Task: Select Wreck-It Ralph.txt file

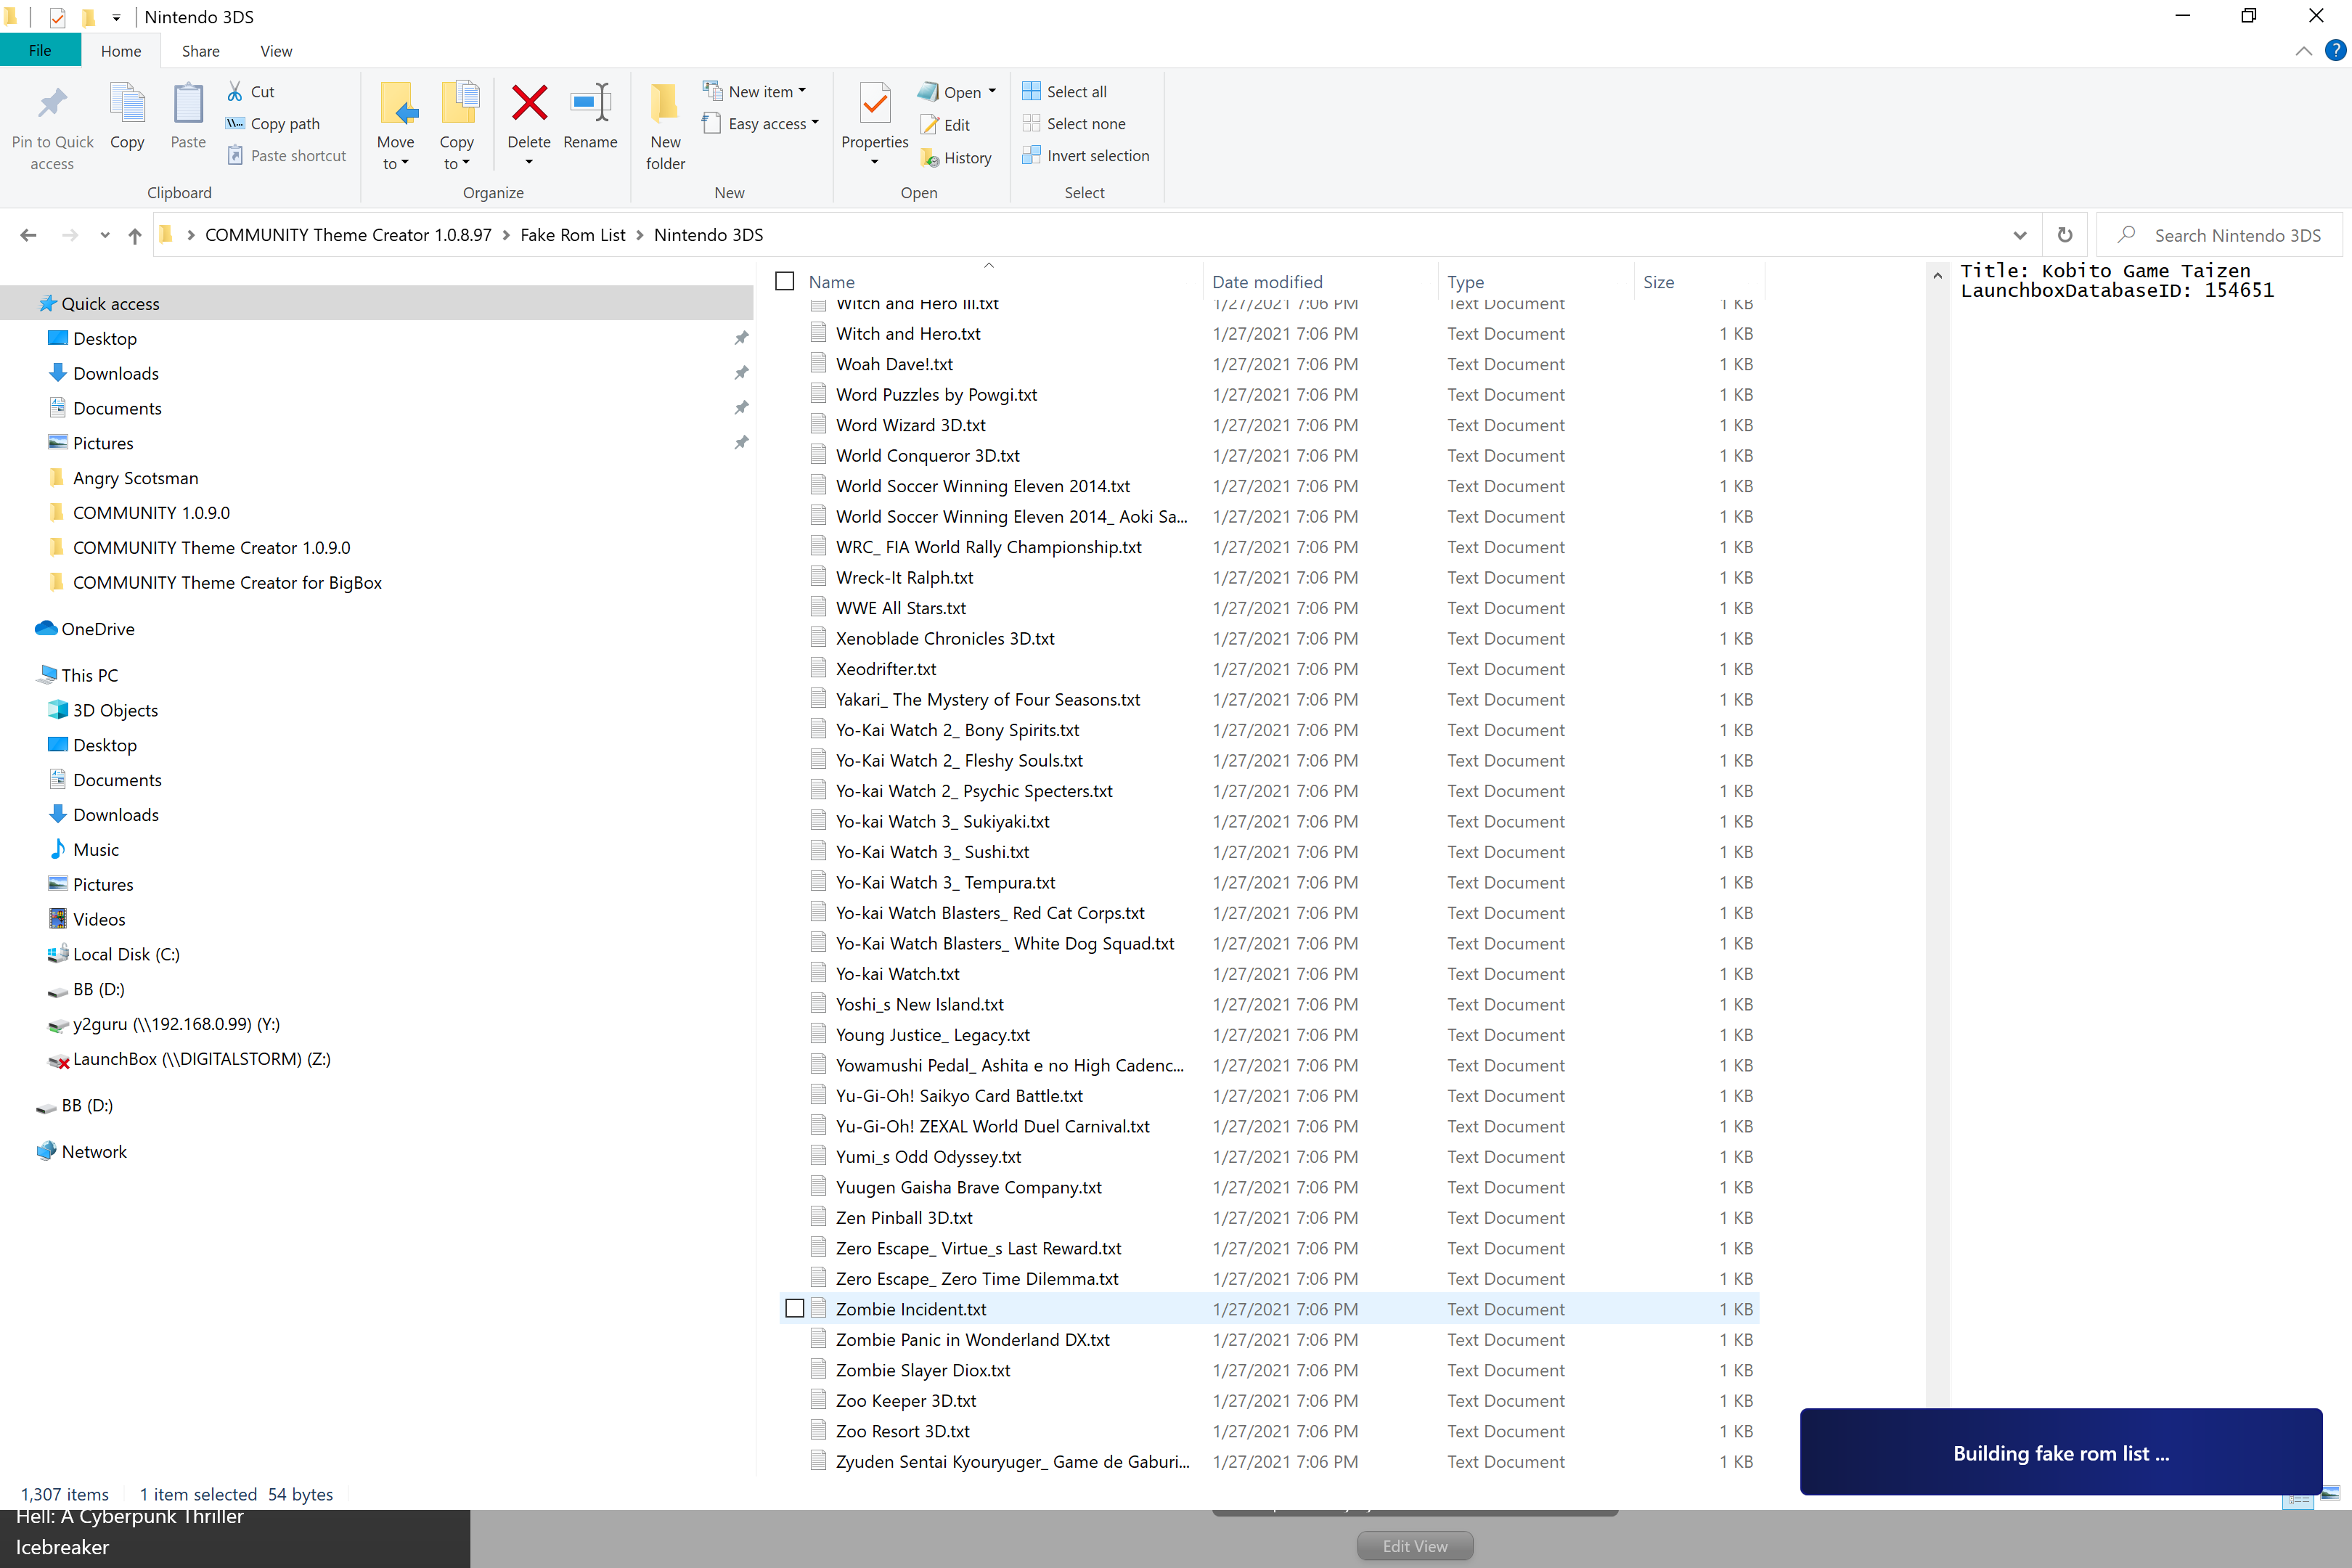Action: [904, 577]
